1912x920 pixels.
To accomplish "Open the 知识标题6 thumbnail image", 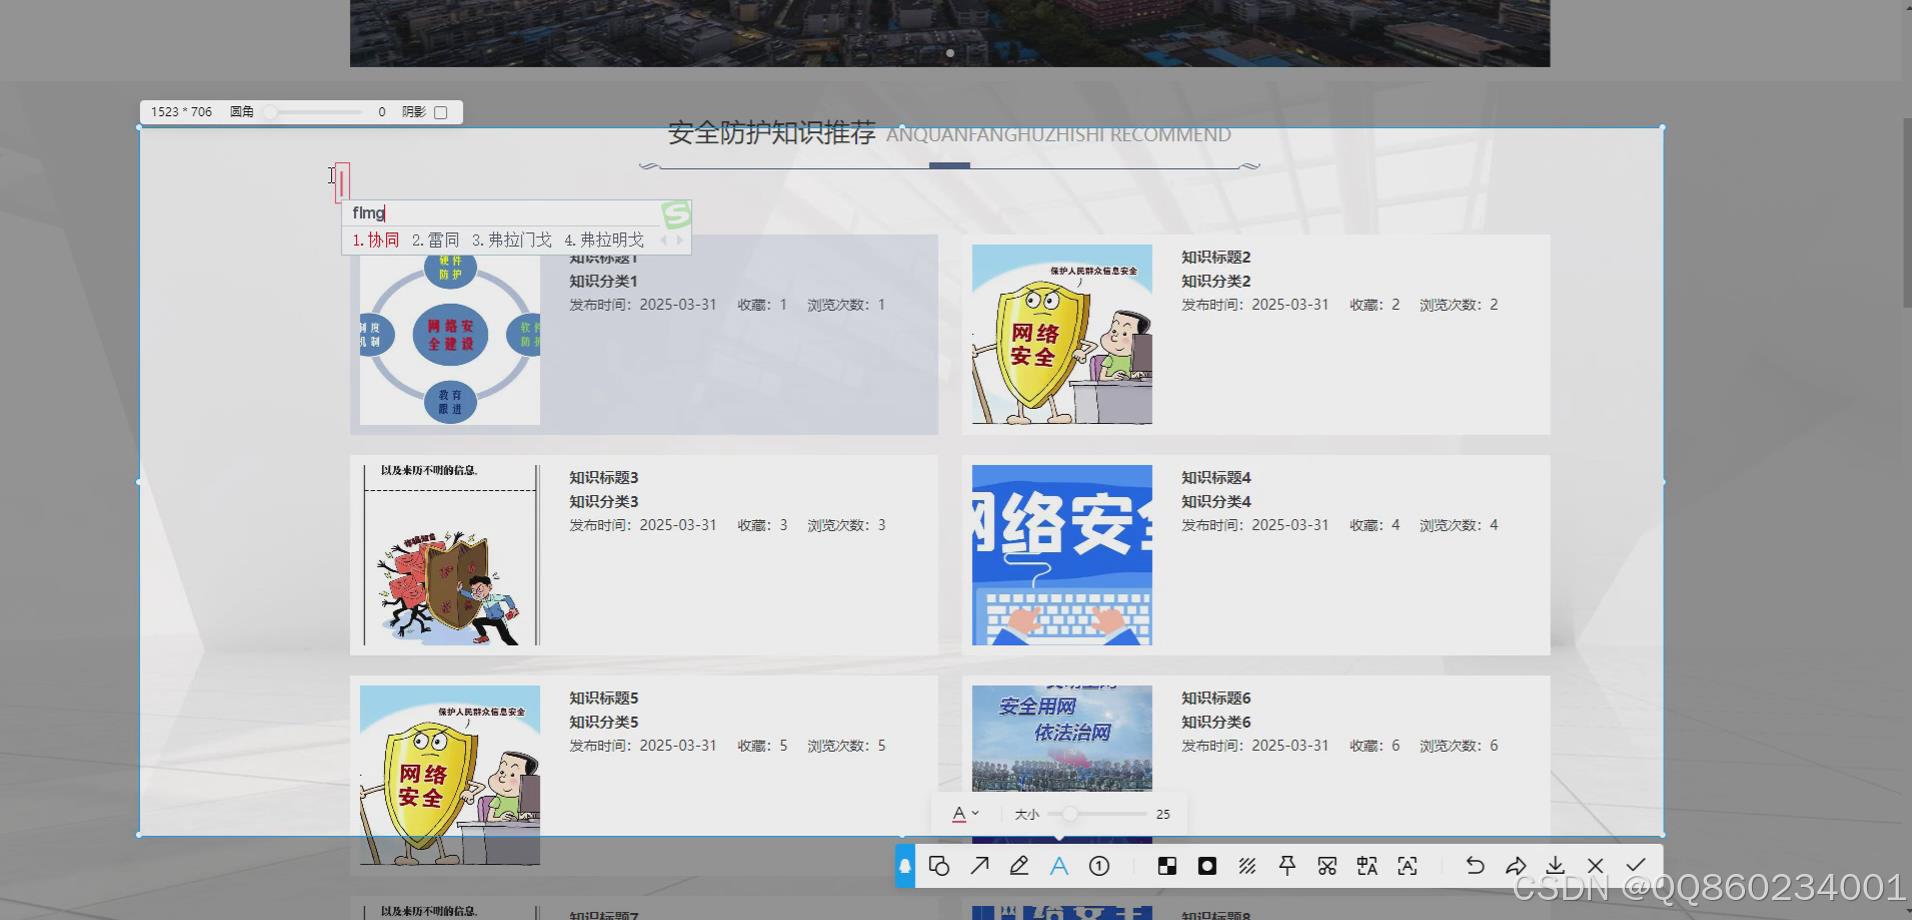I will tap(1062, 738).
